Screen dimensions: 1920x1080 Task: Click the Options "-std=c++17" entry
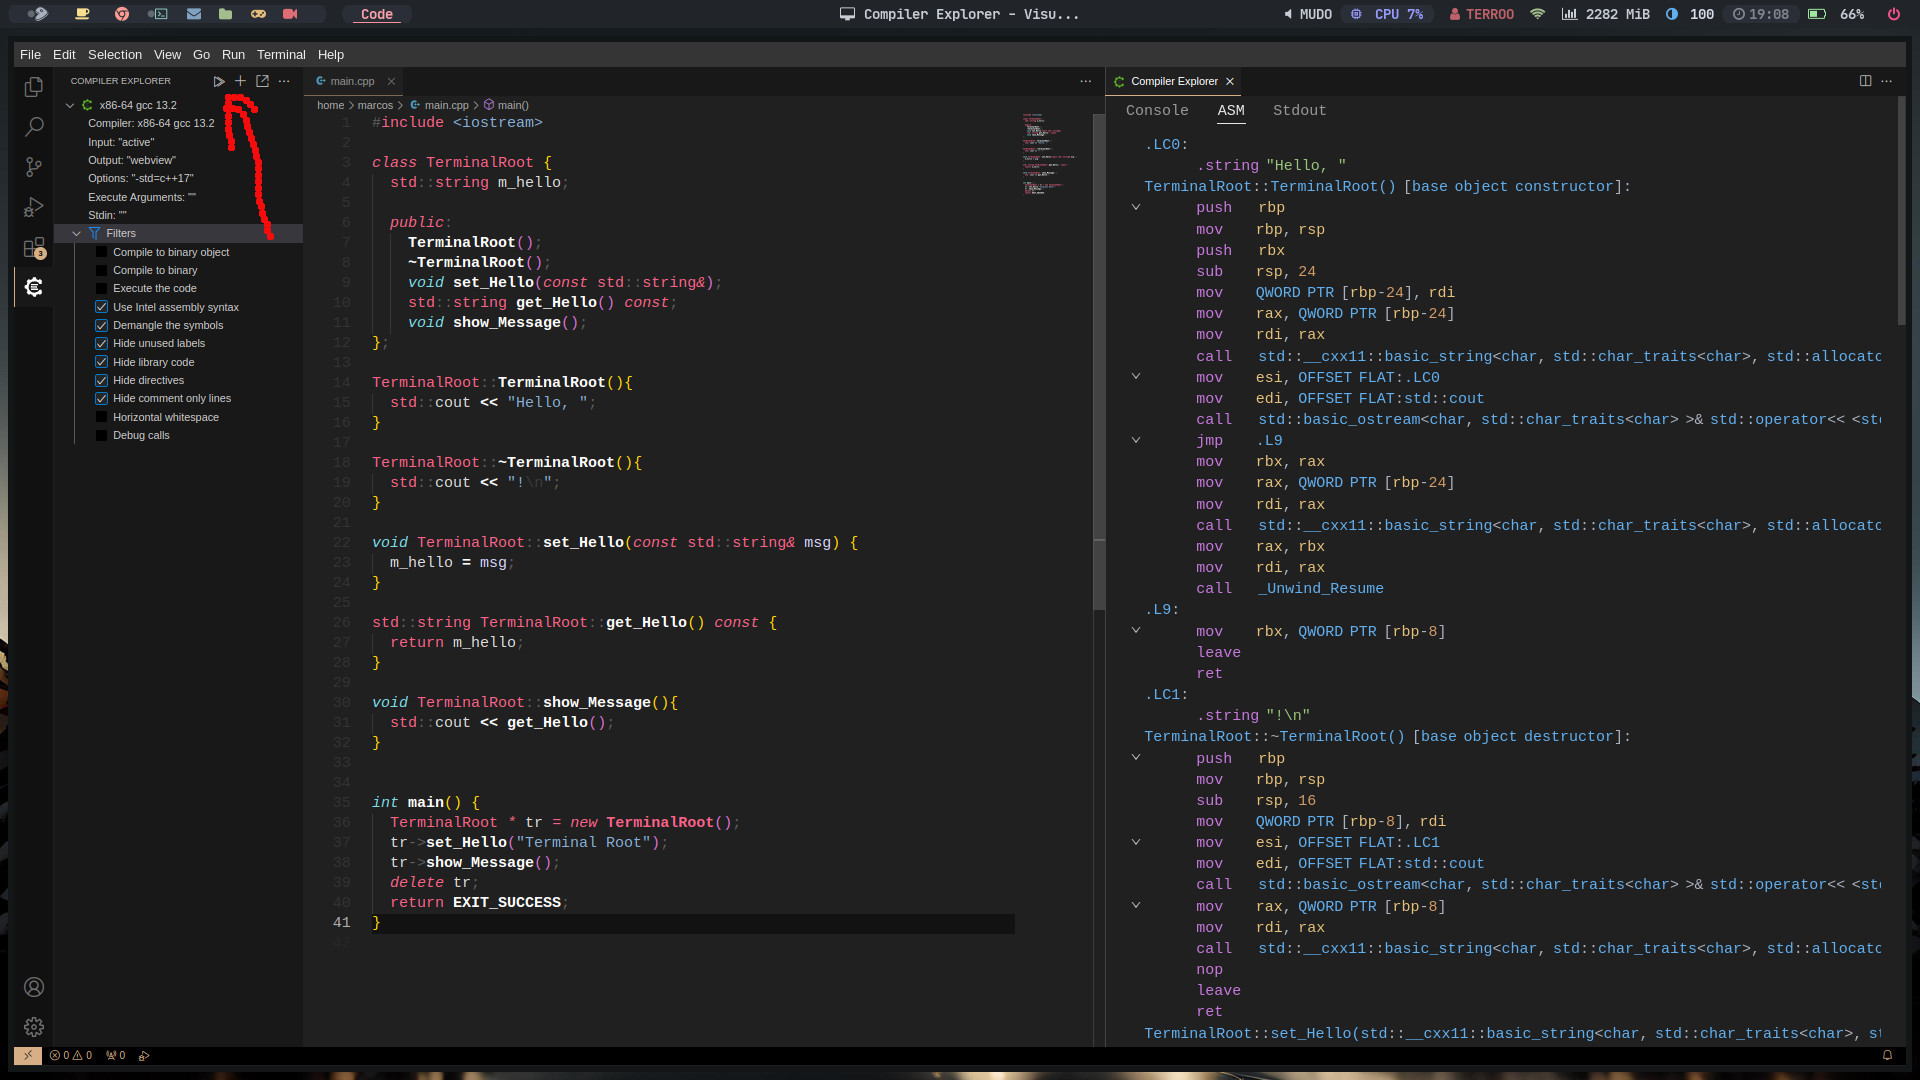coord(141,179)
